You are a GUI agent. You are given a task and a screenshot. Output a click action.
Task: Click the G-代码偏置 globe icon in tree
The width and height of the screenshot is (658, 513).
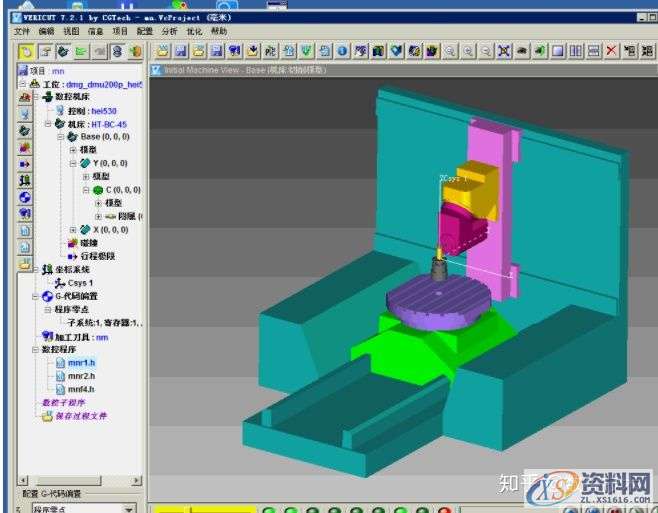pos(48,297)
